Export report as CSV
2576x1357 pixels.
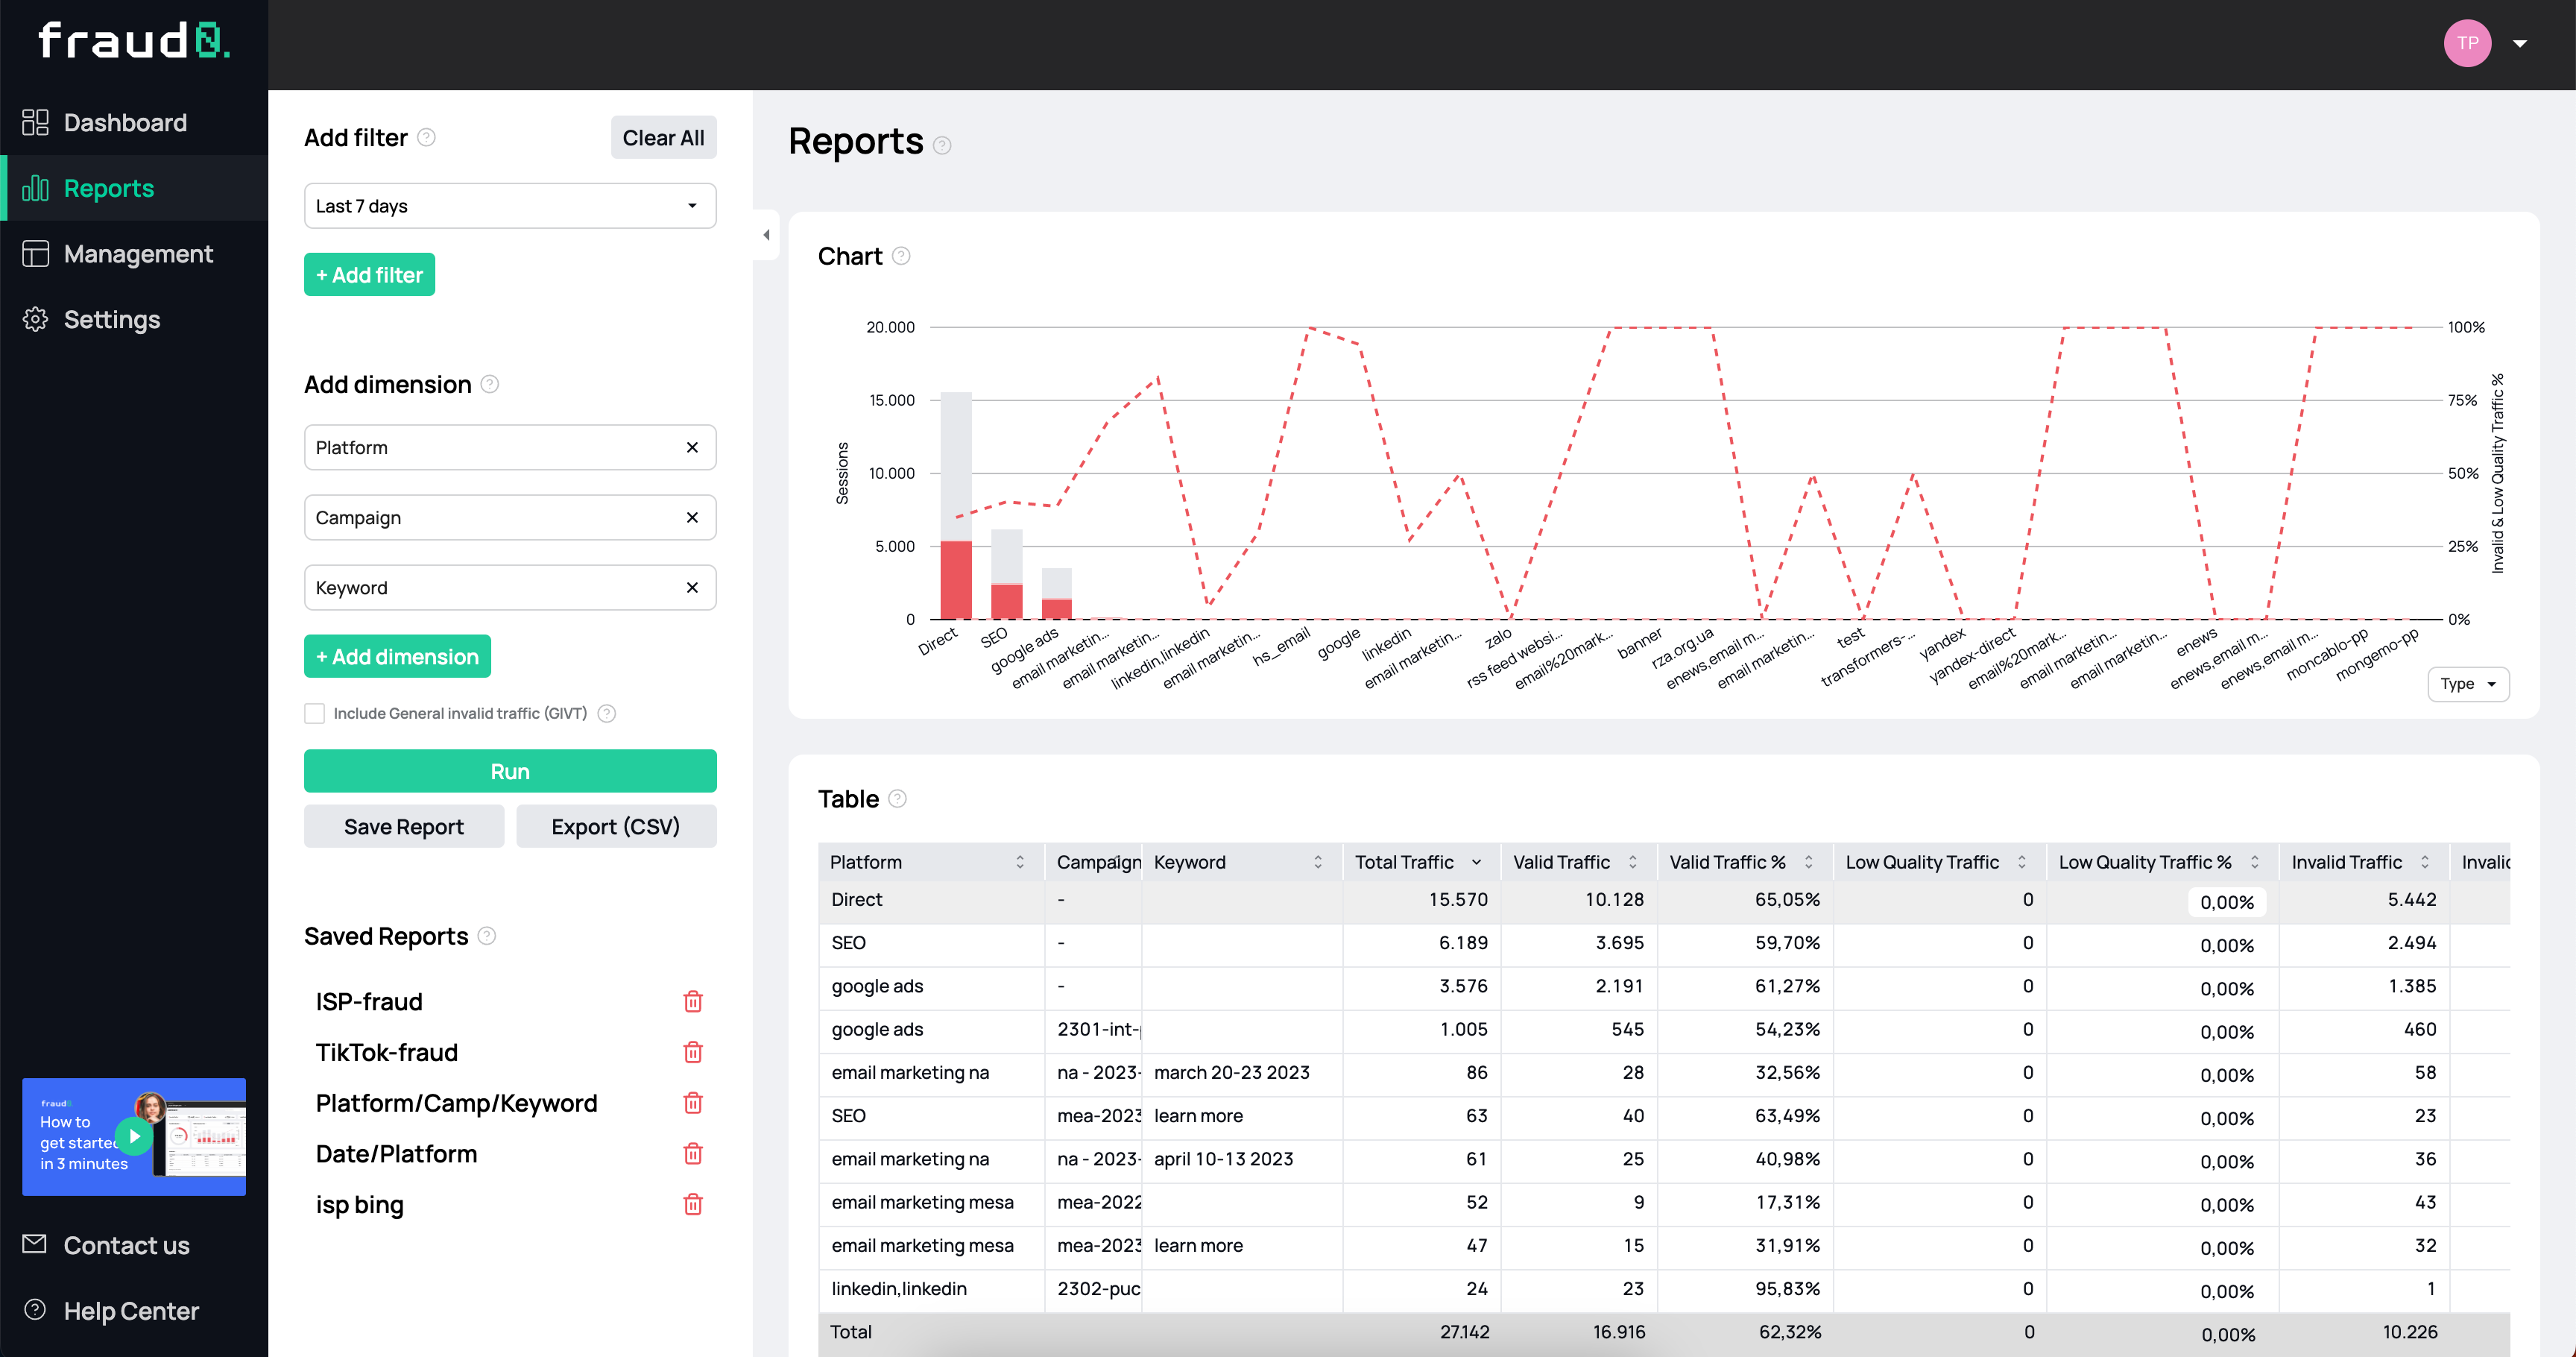615,826
